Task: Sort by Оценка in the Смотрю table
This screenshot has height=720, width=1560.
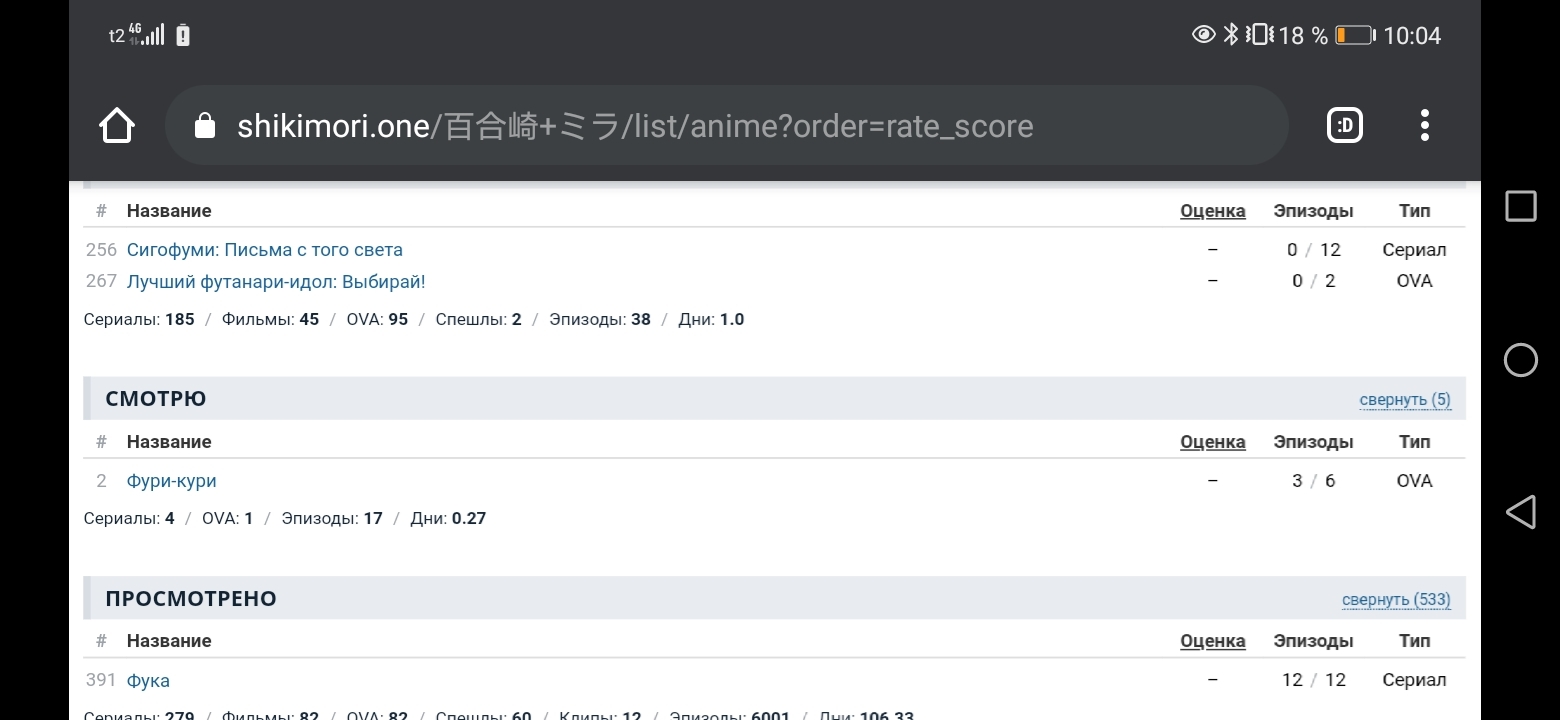Action: (x=1212, y=442)
